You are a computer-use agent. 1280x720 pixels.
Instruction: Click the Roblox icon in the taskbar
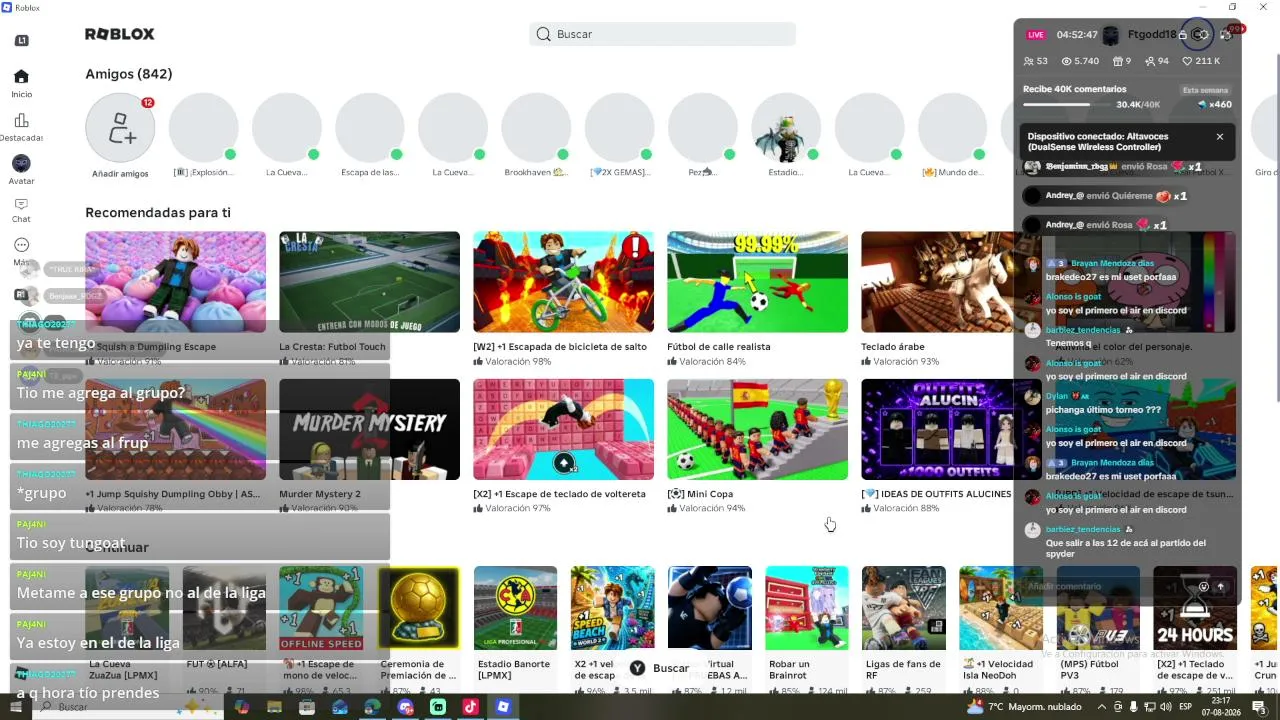pyautogui.click(x=503, y=707)
